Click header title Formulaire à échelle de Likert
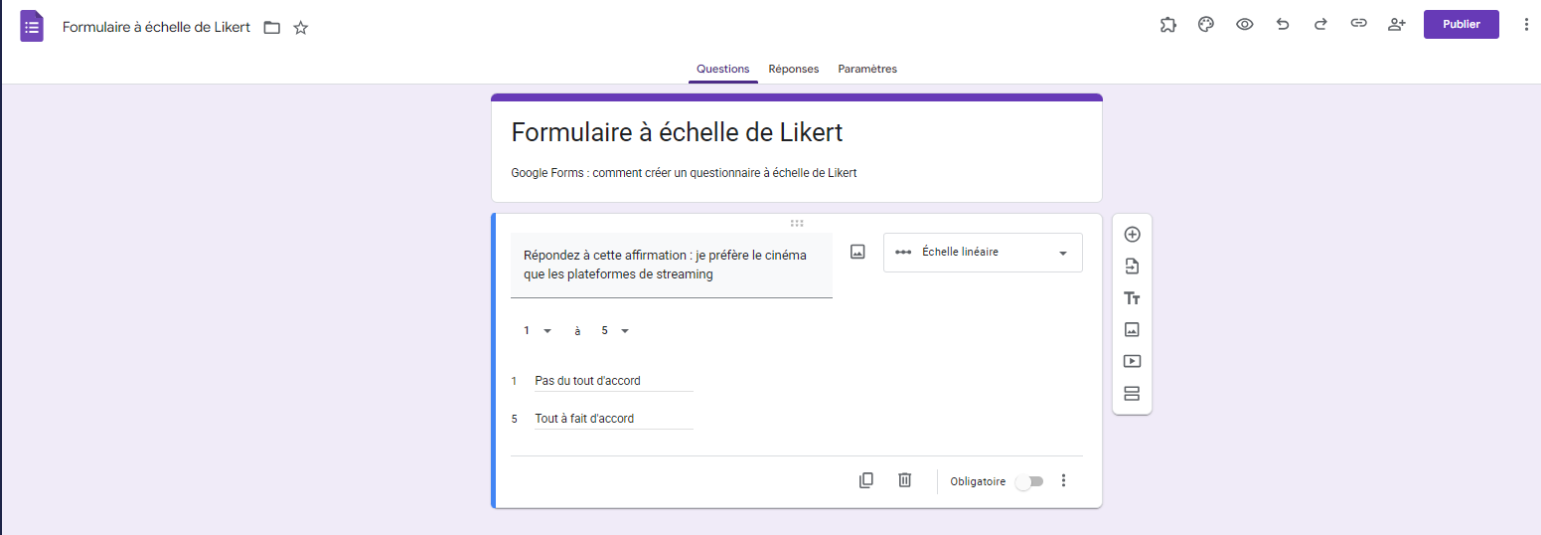The image size is (1541, 535). pos(156,27)
